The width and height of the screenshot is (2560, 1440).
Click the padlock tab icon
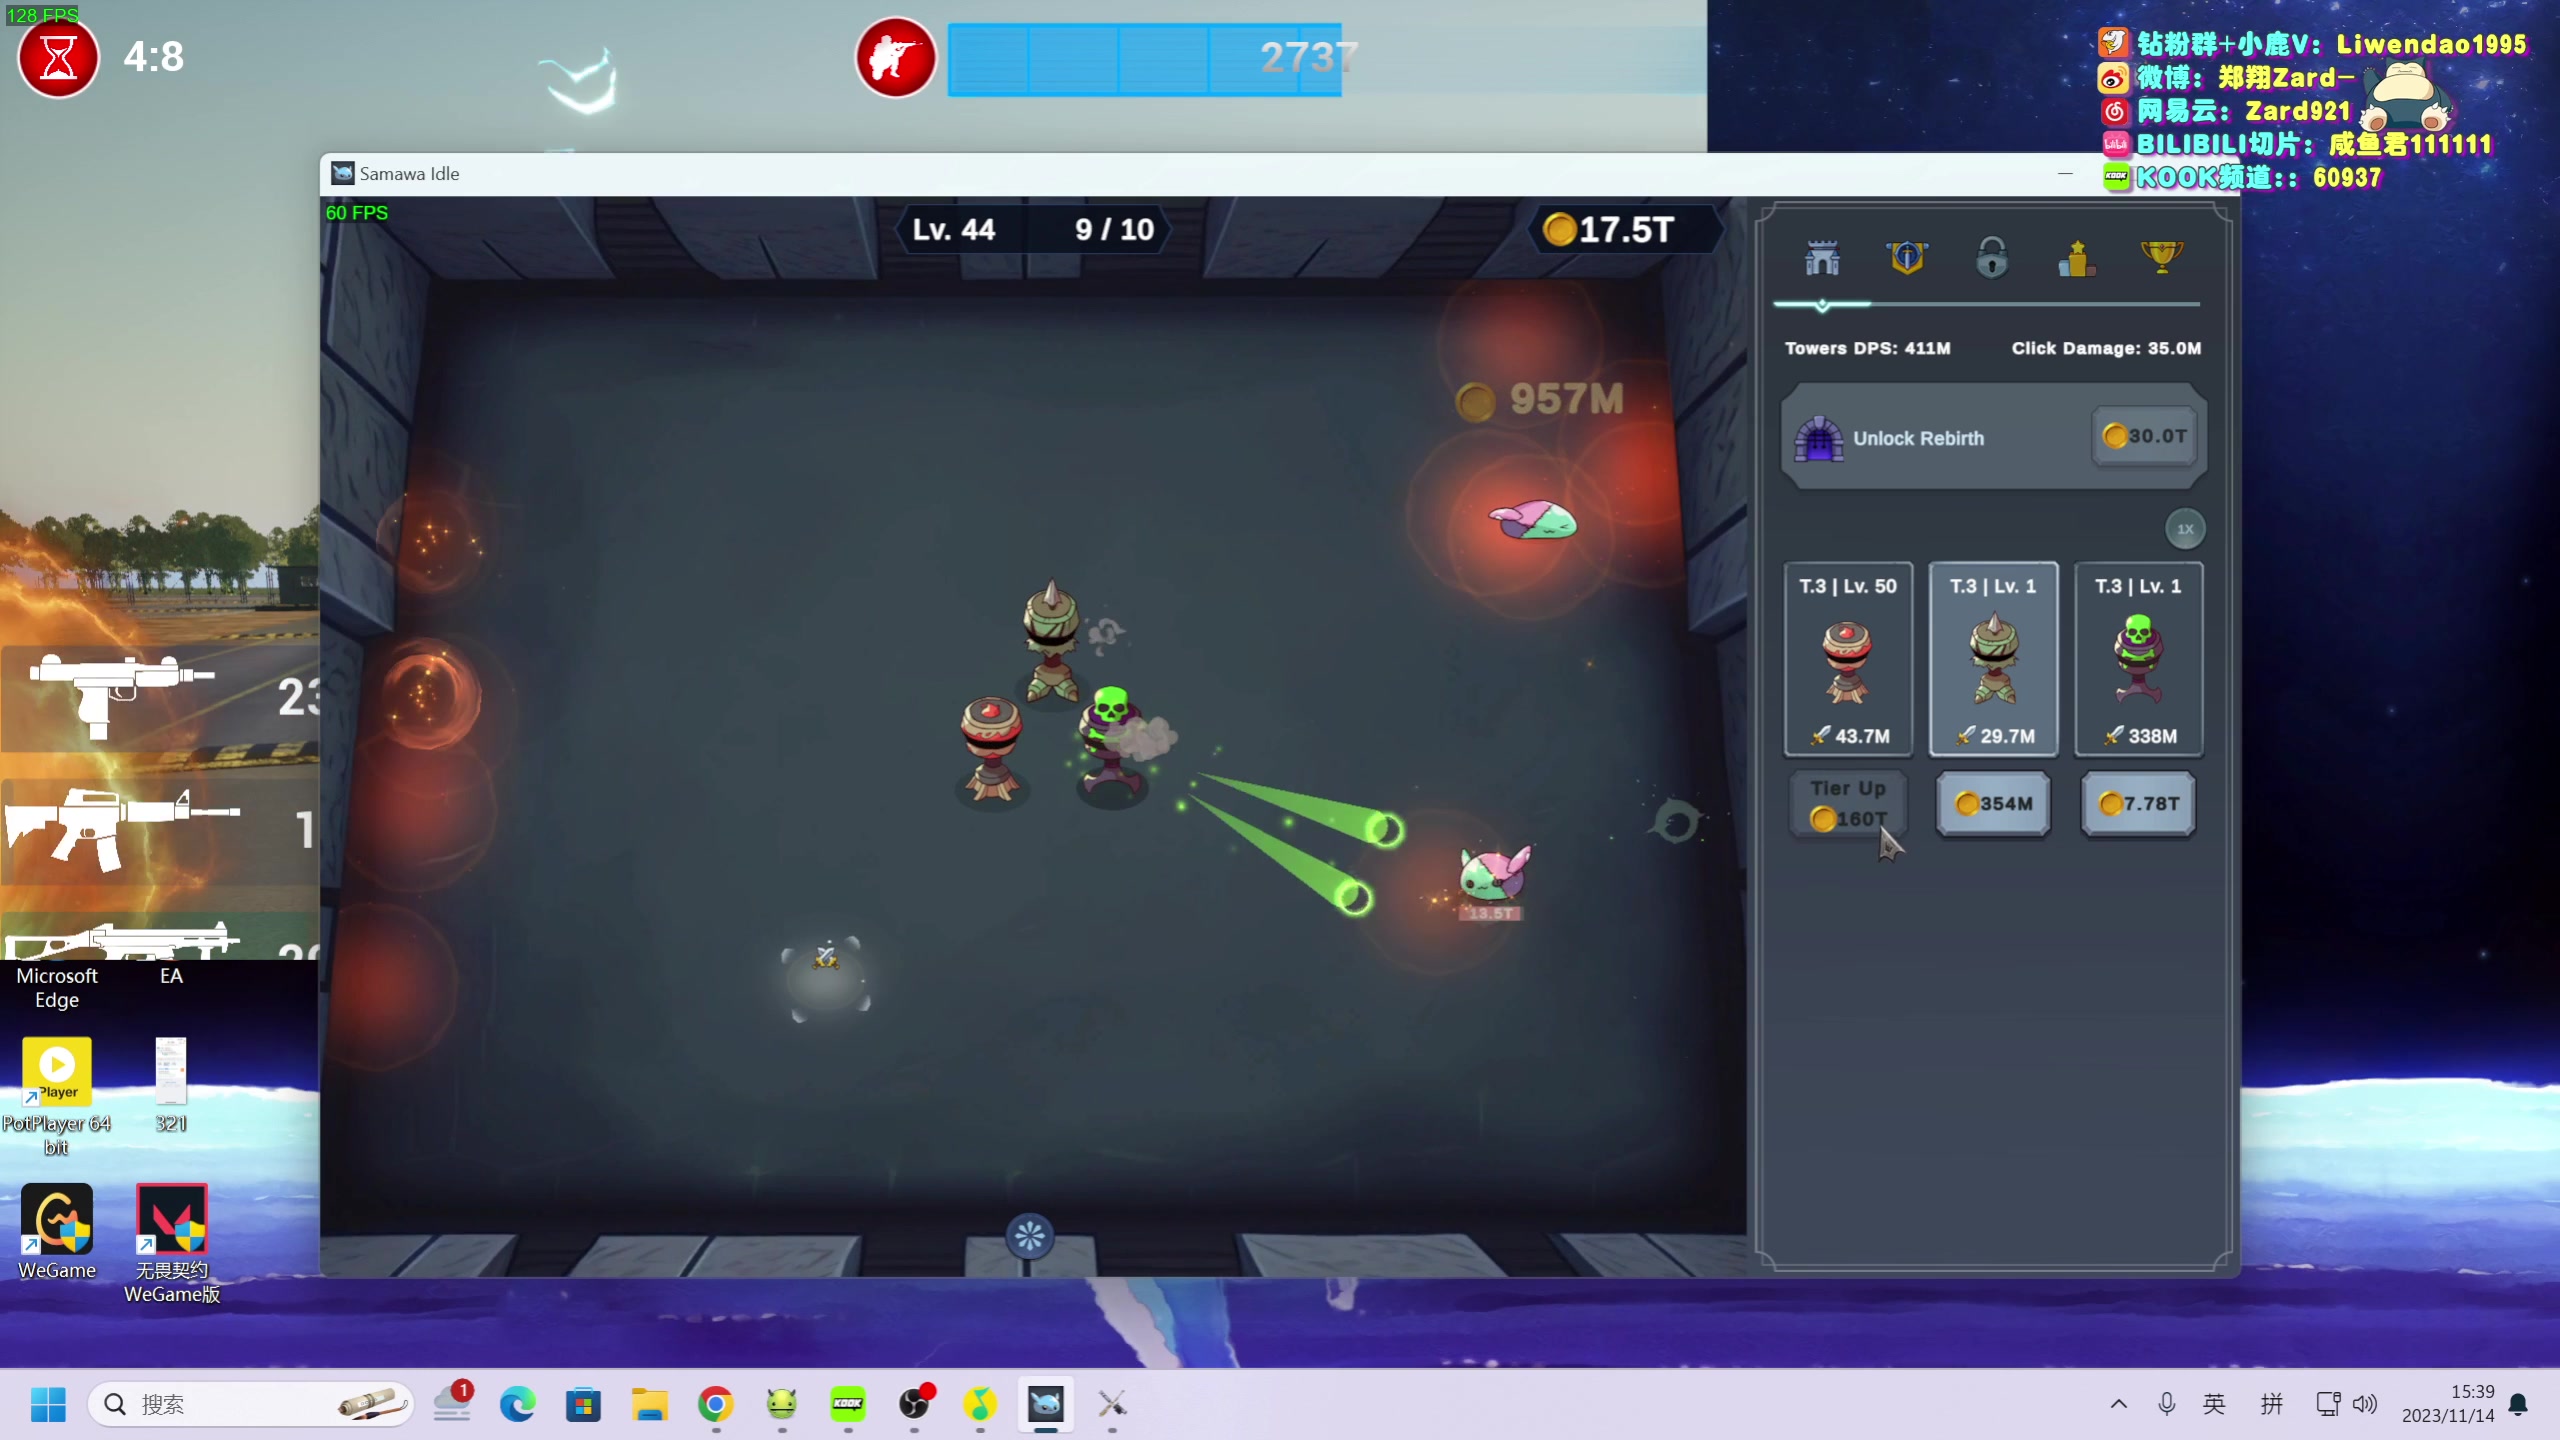[x=1992, y=258]
